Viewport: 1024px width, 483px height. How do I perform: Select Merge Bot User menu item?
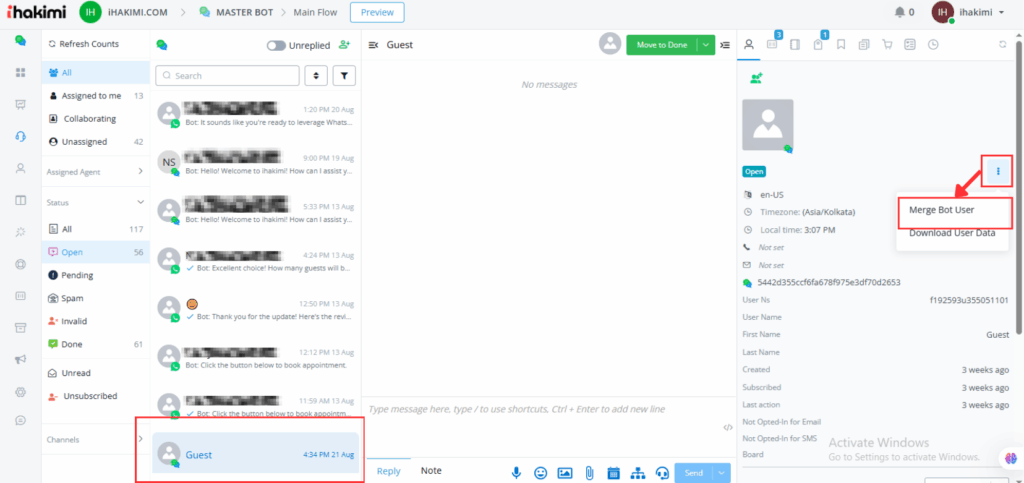(942, 210)
